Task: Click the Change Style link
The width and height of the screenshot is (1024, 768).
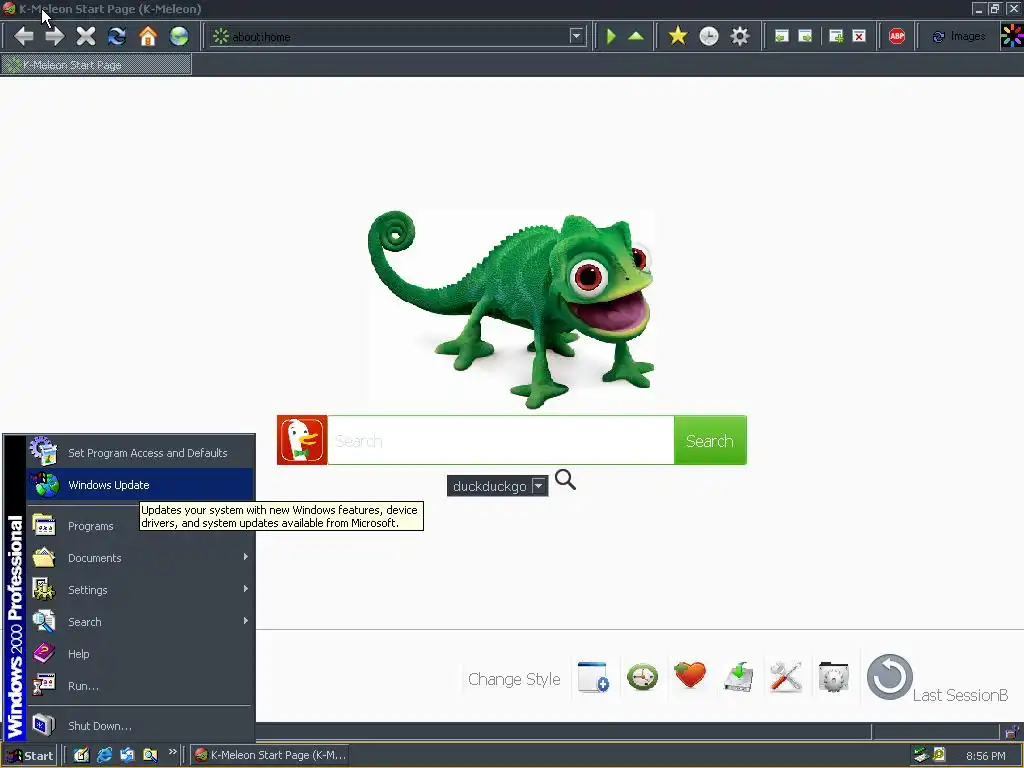Action: pyautogui.click(x=514, y=679)
